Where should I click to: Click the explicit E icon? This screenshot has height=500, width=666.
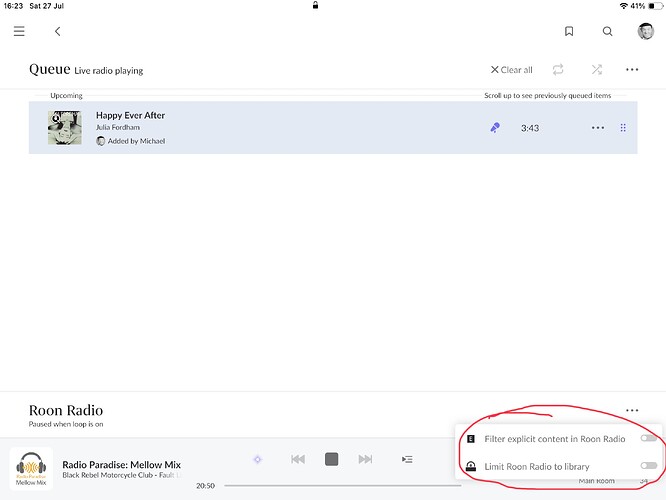471,439
